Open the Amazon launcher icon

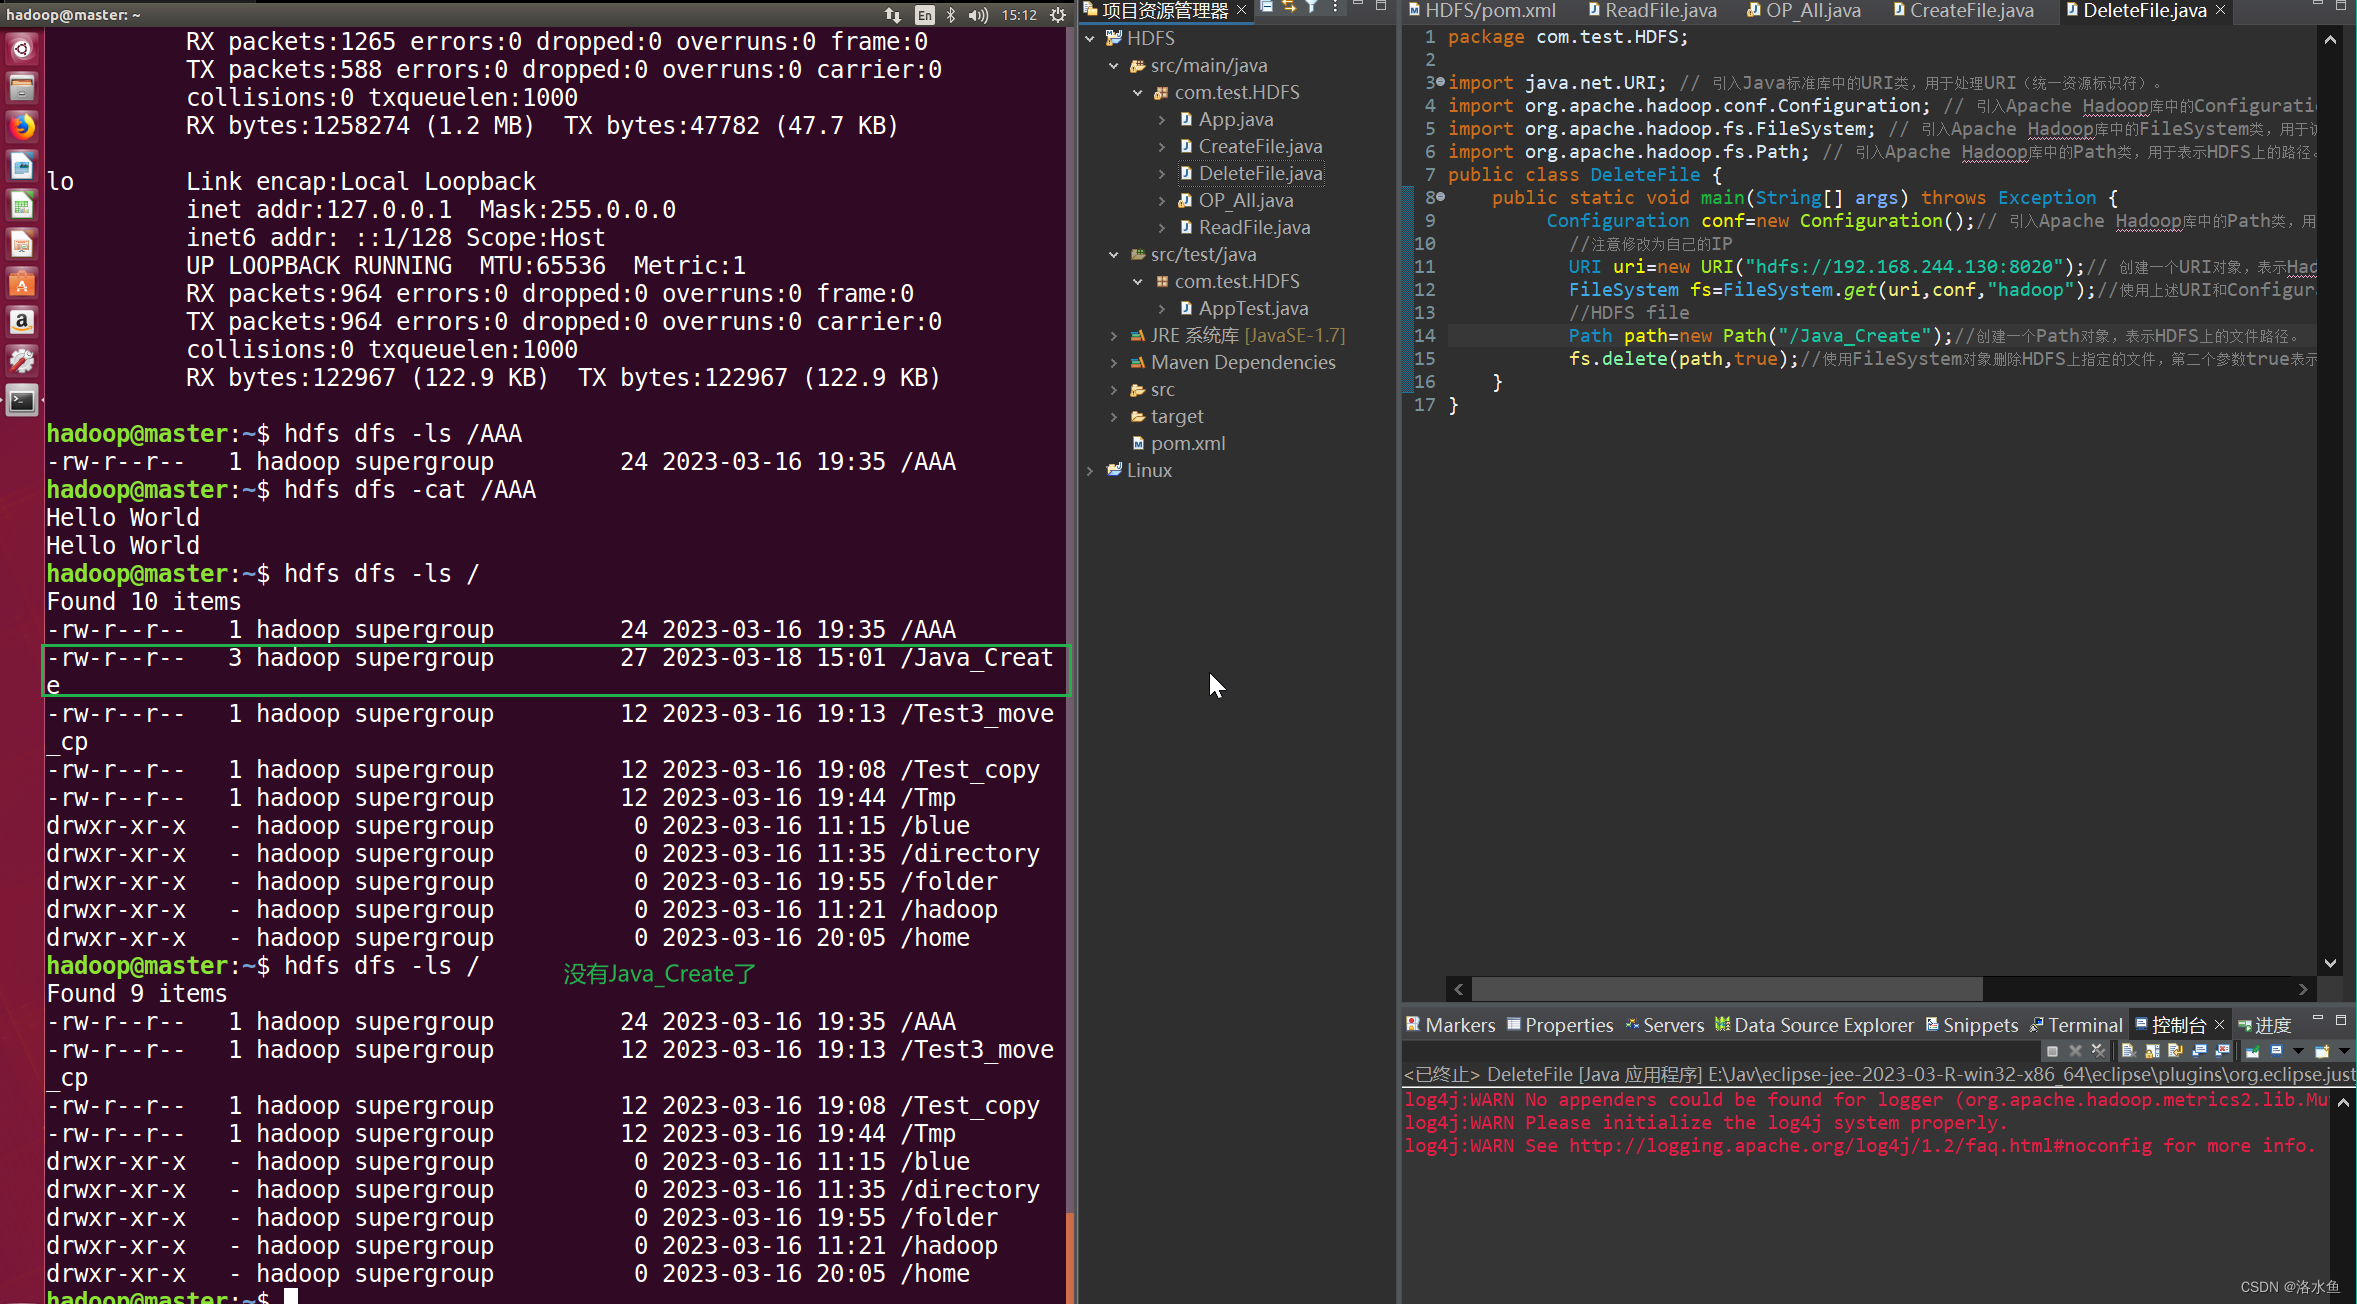click(x=22, y=322)
